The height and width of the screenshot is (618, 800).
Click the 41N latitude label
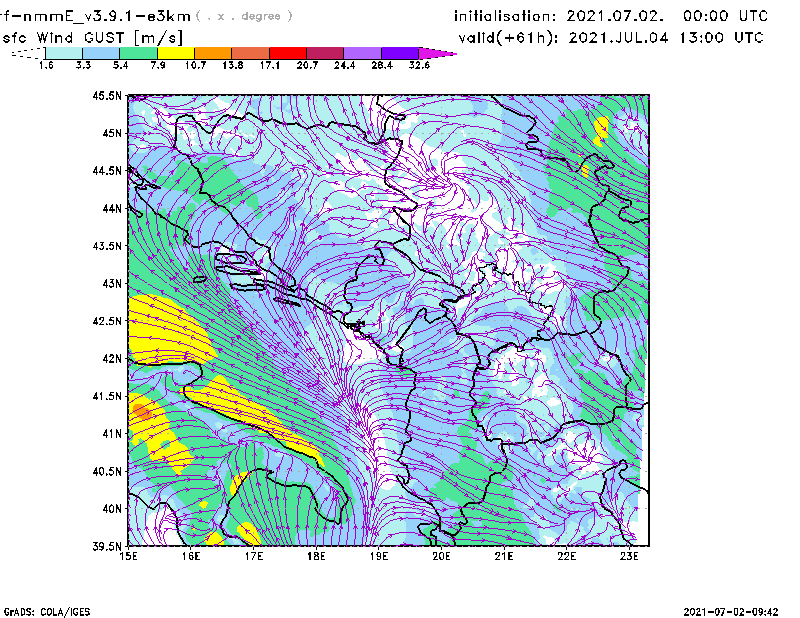112,433
